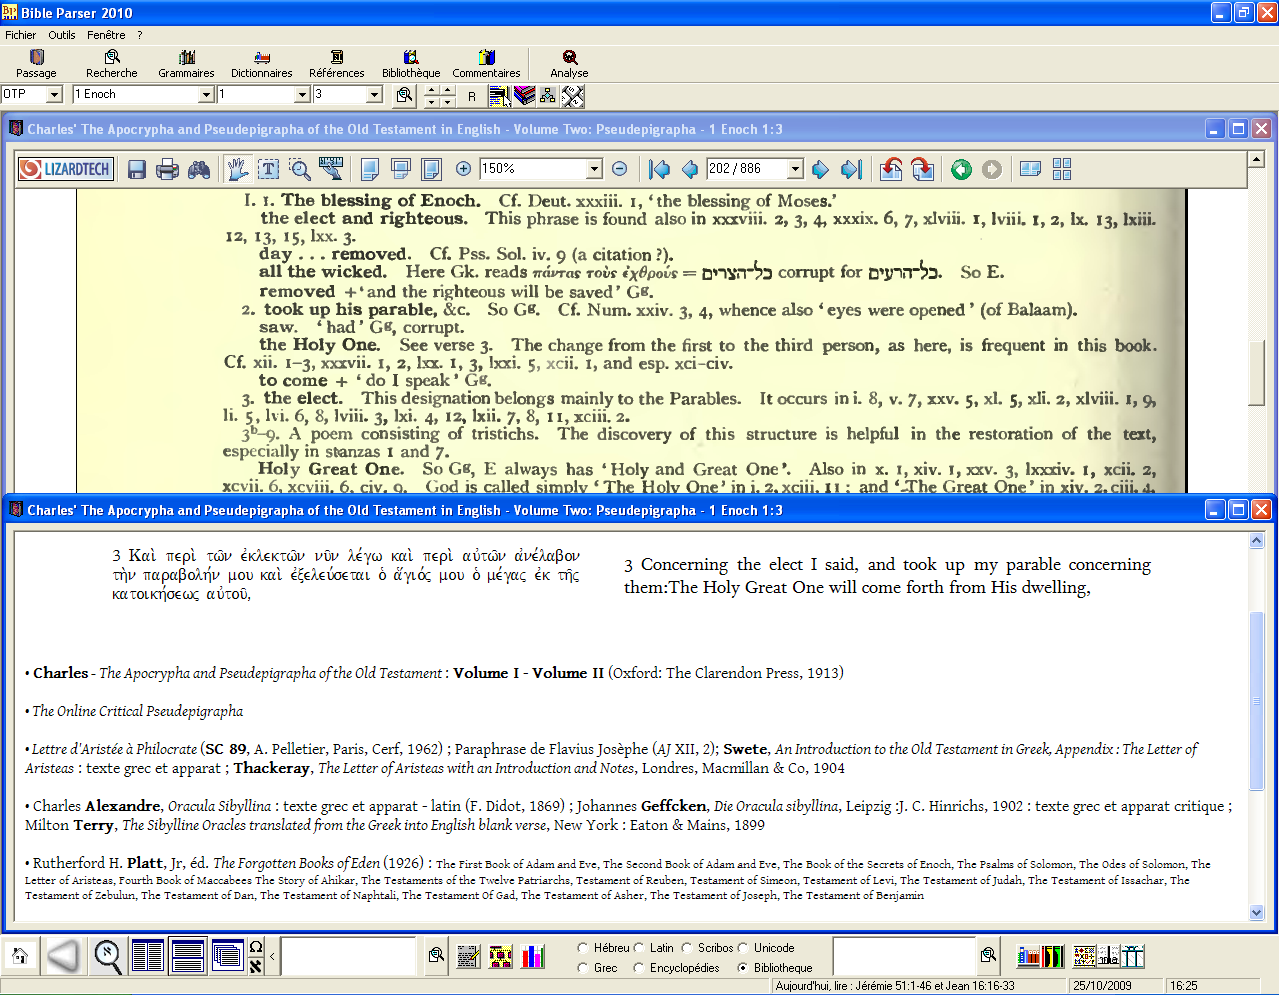Open the ? help menu

[x=140, y=35]
